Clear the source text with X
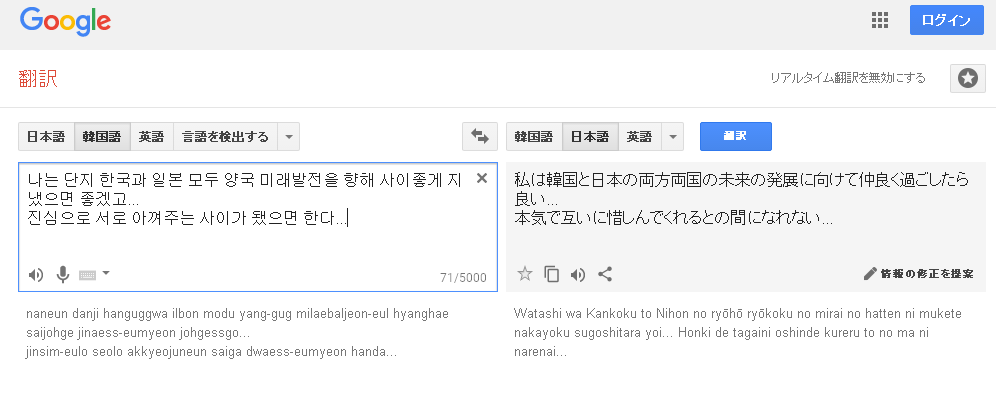Viewport: 996px width, 396px height. [481, 179]
